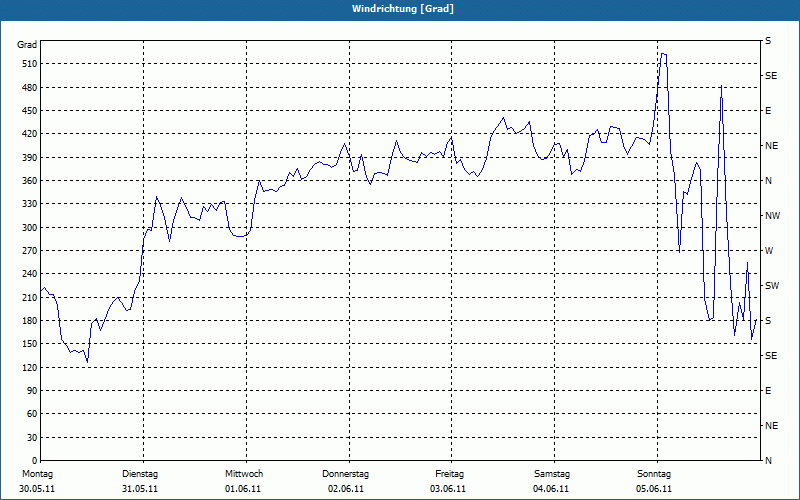Select the 180 degree axis value
This screenshot has height=500, width=800.
pos(29,321)
